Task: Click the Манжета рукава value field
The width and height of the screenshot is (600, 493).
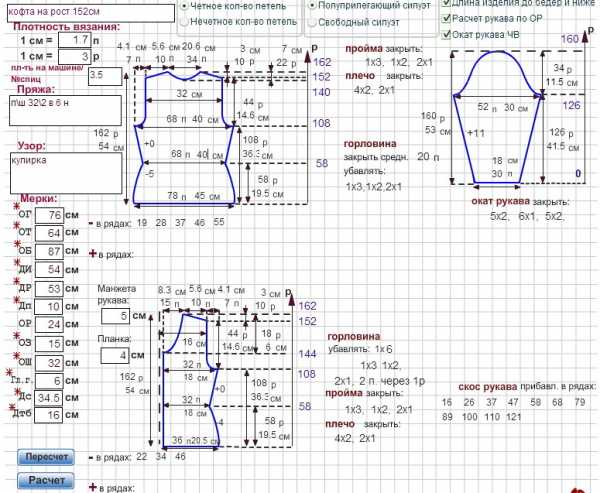Action: tap(115, 317)
